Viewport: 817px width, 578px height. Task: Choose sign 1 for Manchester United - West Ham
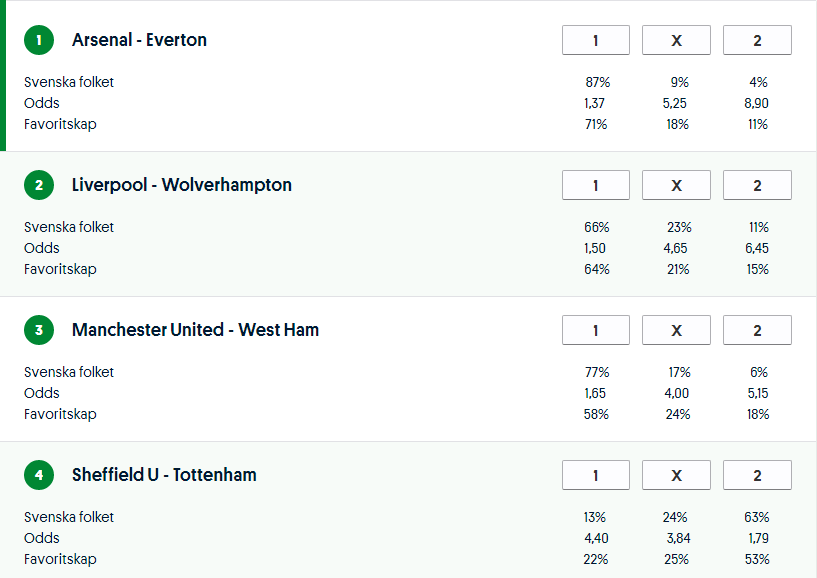click(x=596, y=330)
